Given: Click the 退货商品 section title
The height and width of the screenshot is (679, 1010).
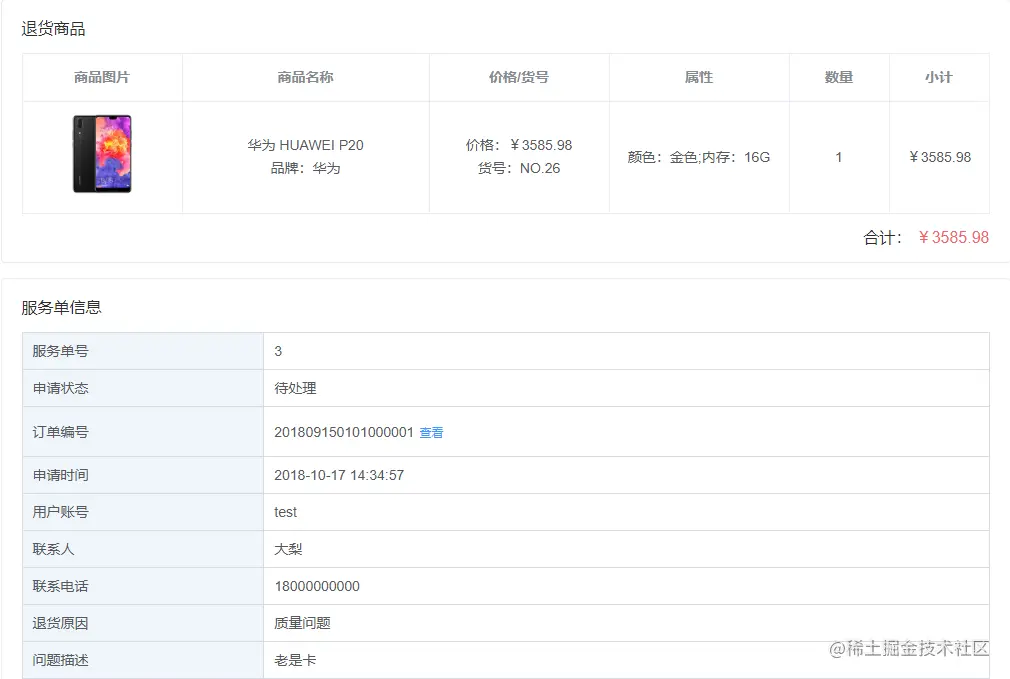Looking at the screenshot, I should point(53,29).
